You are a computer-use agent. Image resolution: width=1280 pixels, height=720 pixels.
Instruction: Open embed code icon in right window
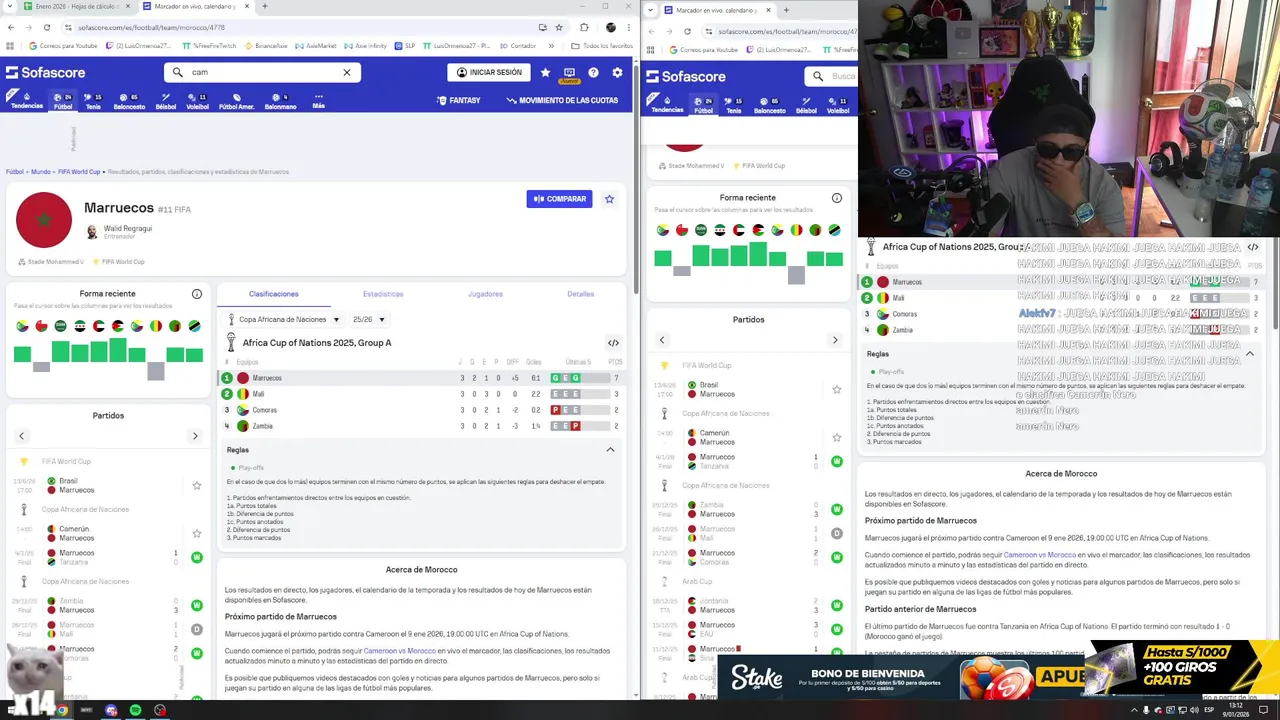pos(1253,247)
